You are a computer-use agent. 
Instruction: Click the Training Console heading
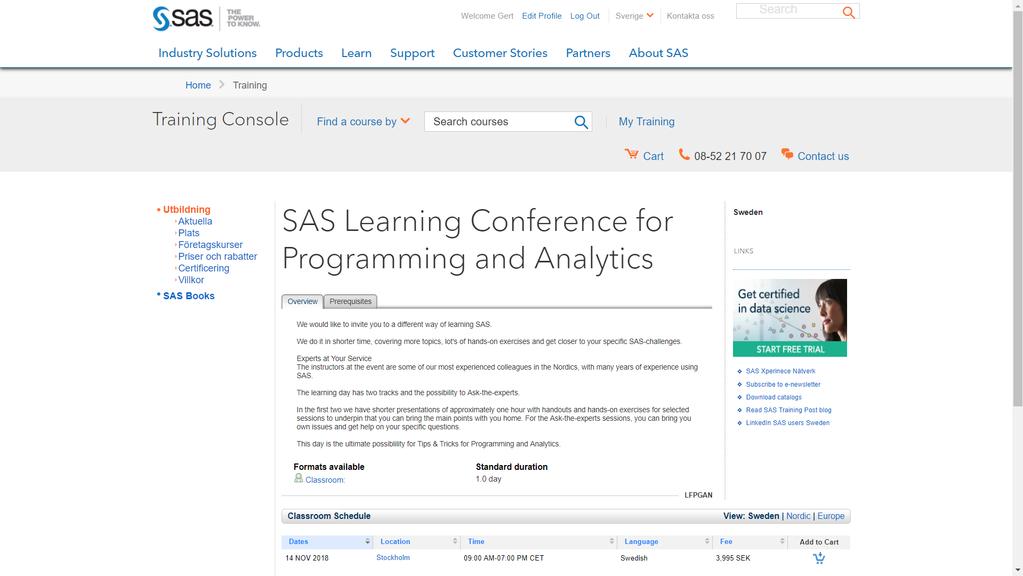(x=221, y=119)
